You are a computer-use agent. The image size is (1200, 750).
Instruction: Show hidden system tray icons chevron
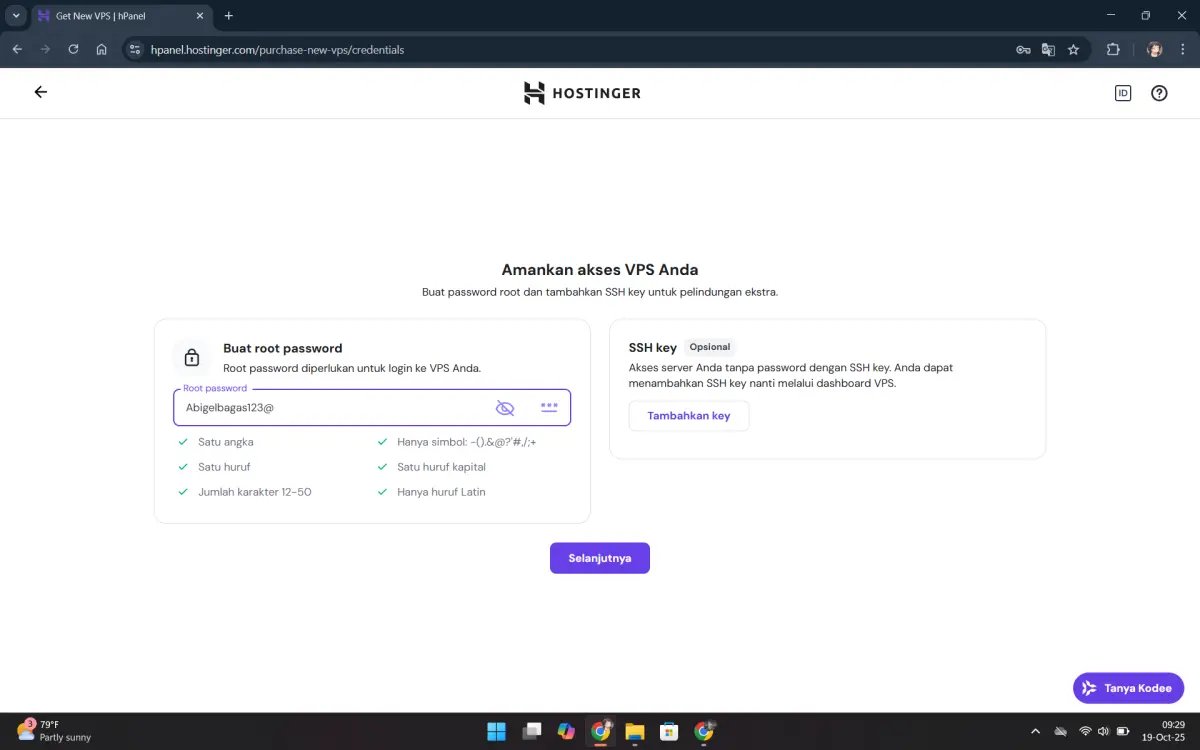coord(1035,731)
